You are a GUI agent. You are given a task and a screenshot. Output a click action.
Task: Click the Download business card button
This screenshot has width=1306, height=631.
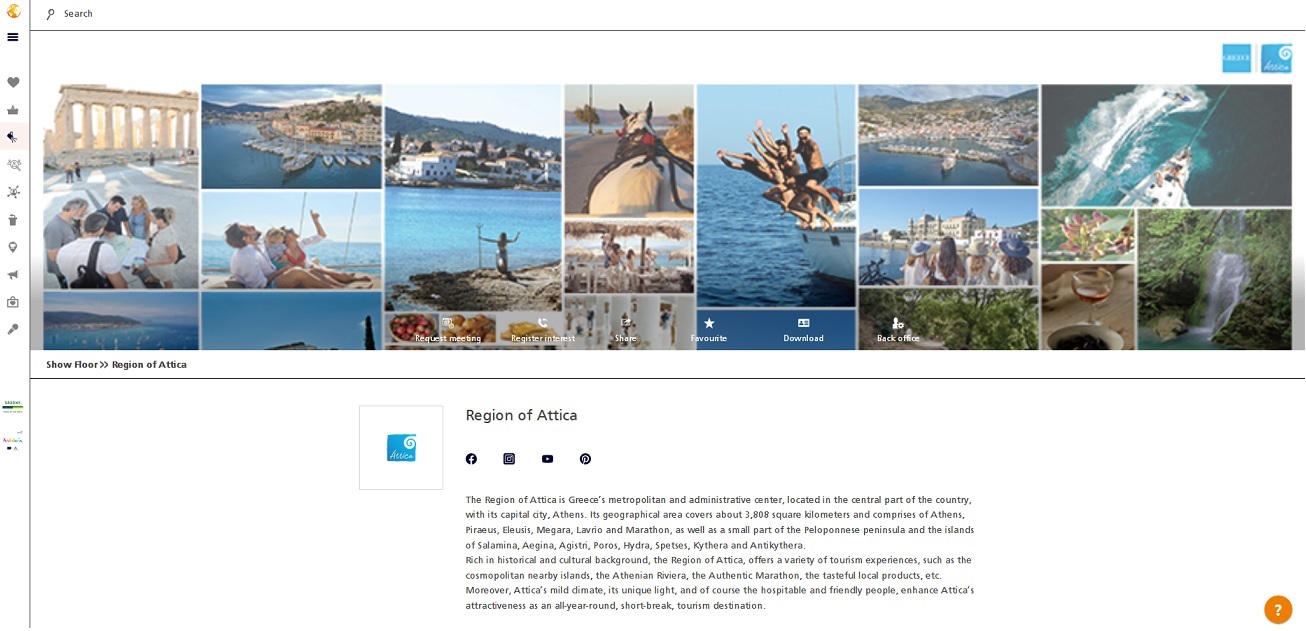pos(803,330)
